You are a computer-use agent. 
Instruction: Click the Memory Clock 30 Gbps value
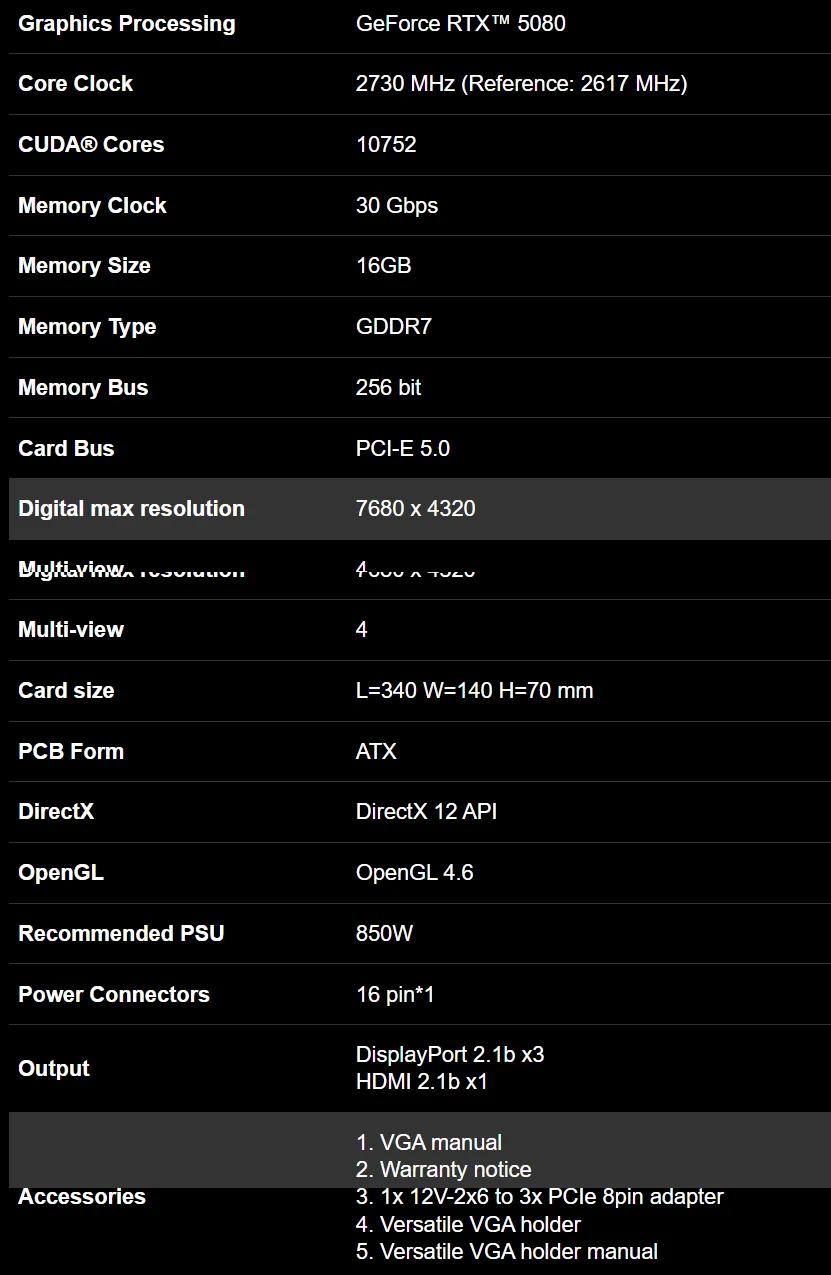(397, 205)
